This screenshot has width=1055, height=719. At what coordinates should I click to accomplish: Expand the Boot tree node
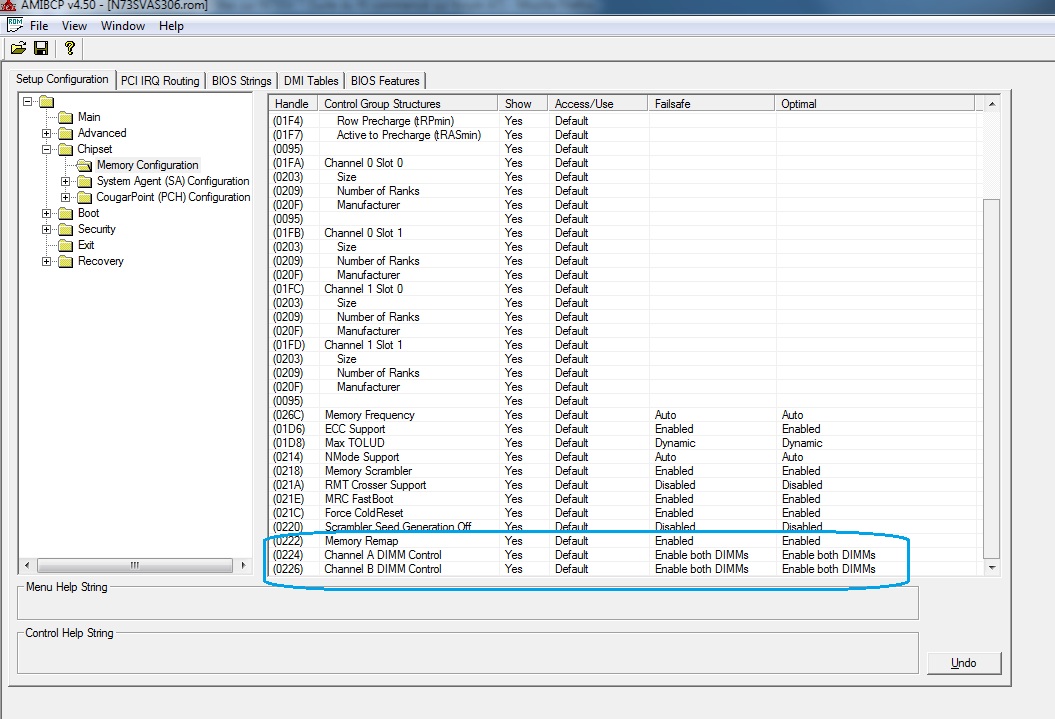click(47, 213)
